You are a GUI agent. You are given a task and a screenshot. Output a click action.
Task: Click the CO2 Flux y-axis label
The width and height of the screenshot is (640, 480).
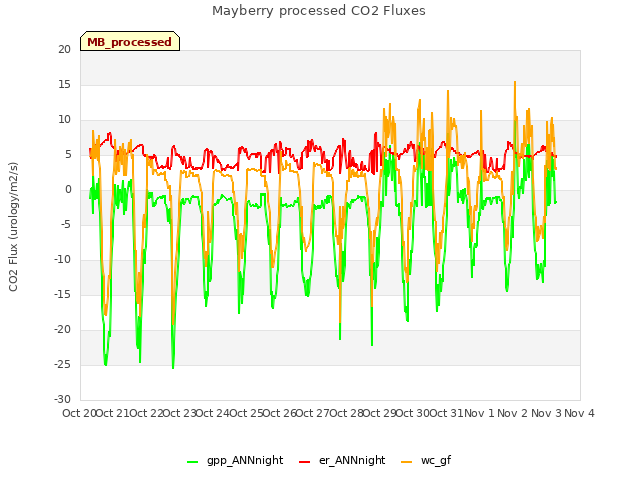(x=13, y=227)
